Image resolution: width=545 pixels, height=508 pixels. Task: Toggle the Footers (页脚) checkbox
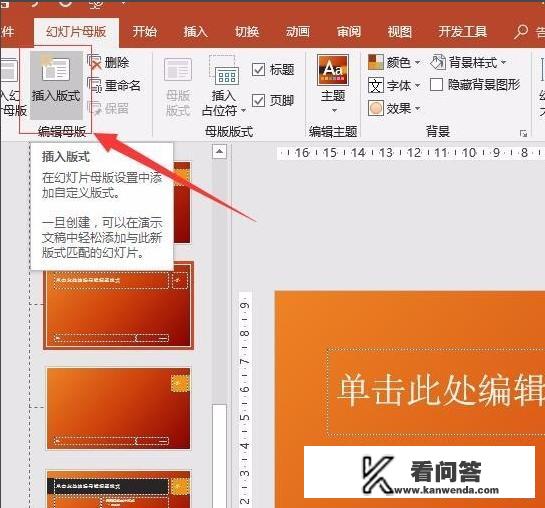tap(258, 101)
